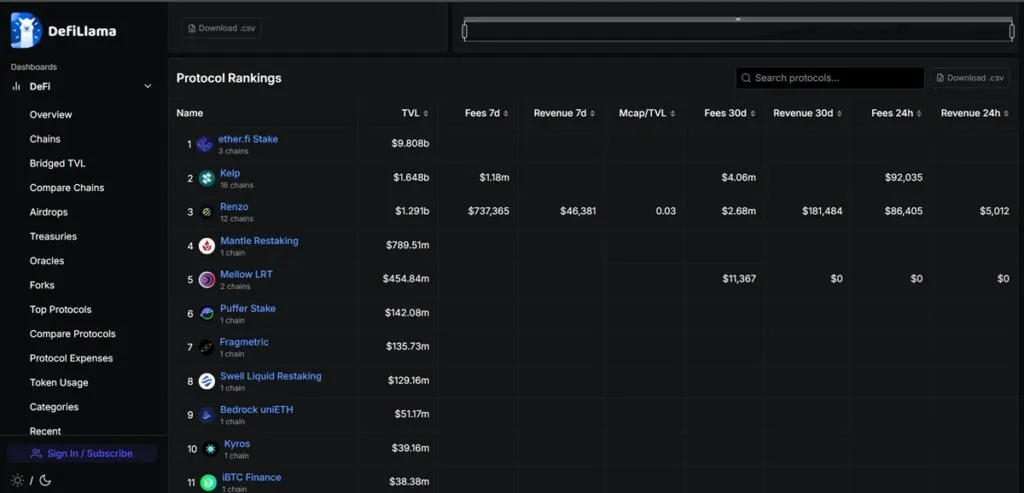Viewport: 1024px width, 493px height.
Task: Sort table by Fees 30d
Action: 730,113
